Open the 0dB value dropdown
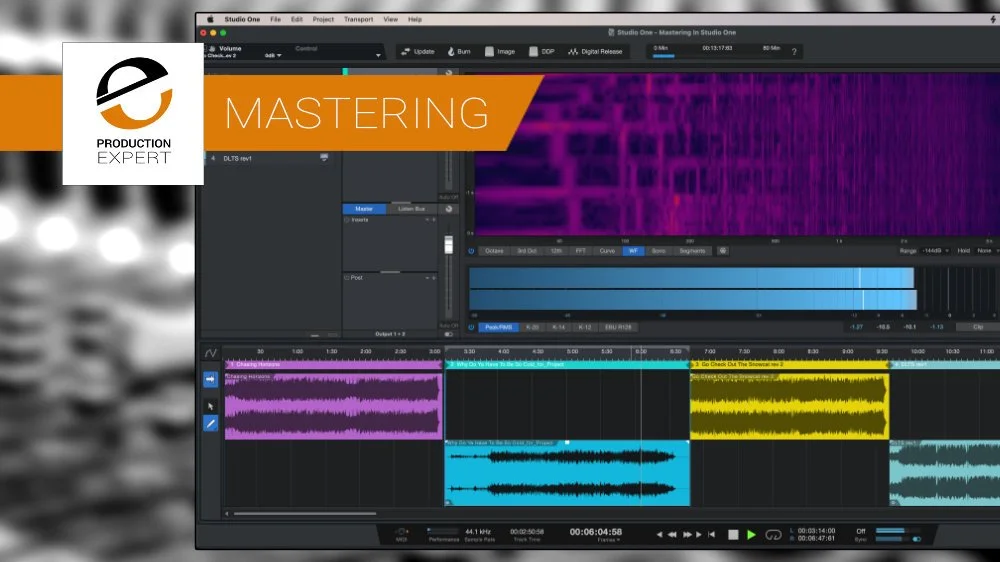1000x562 pixels. click(273, 55)
